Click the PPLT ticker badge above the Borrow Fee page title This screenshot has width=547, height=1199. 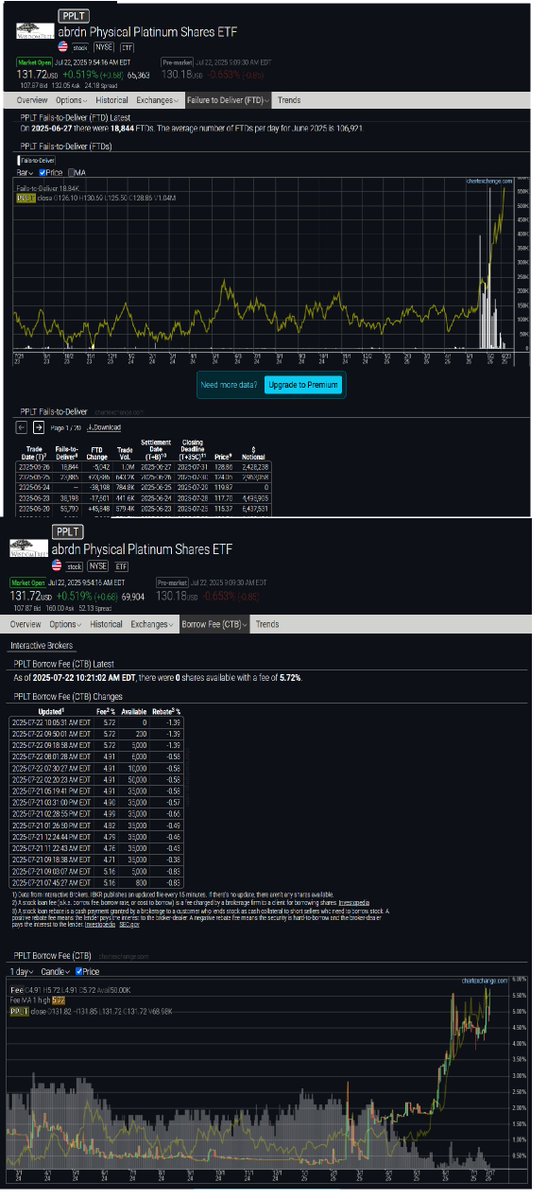coord(67,531)
